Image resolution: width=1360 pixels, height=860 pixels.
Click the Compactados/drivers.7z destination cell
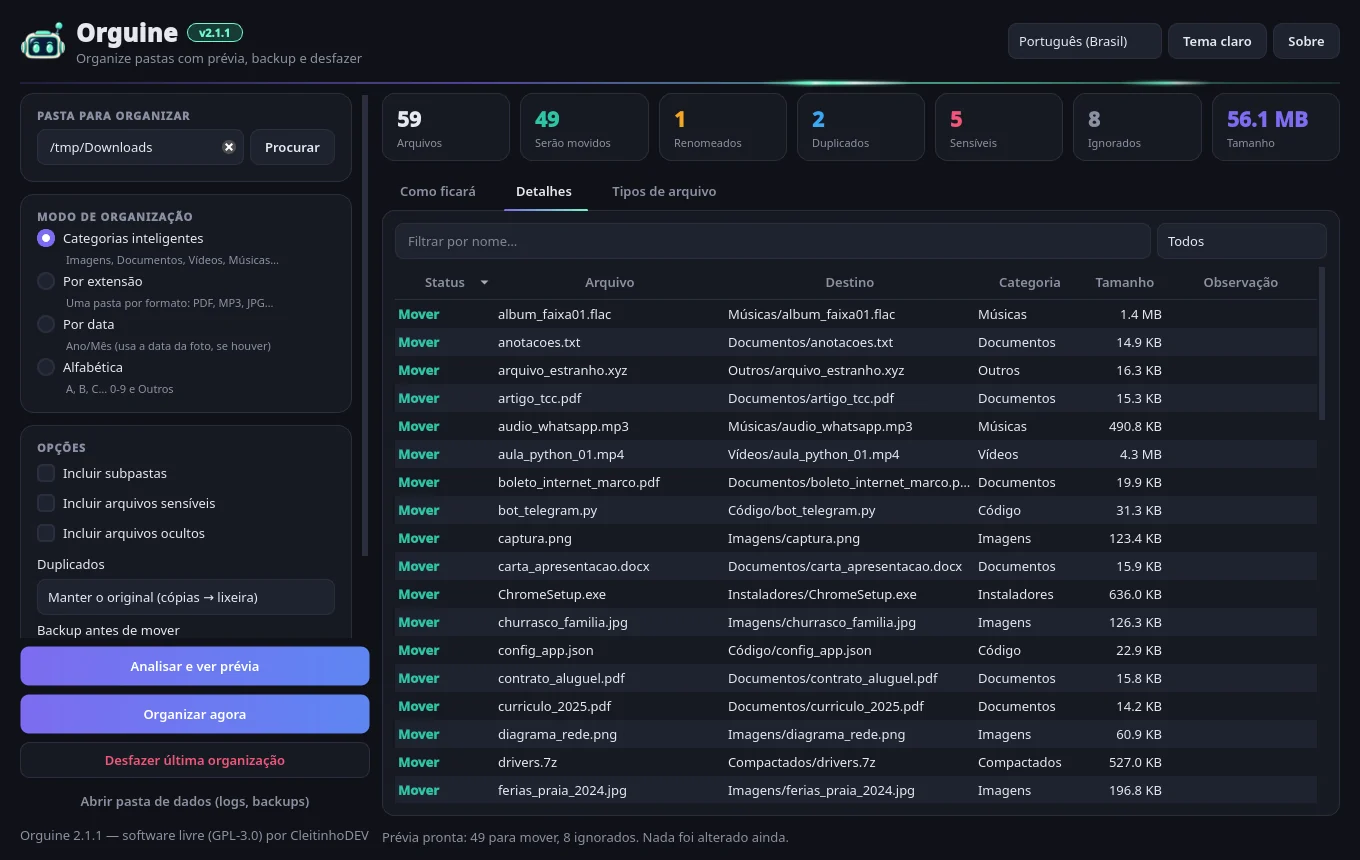802,762
